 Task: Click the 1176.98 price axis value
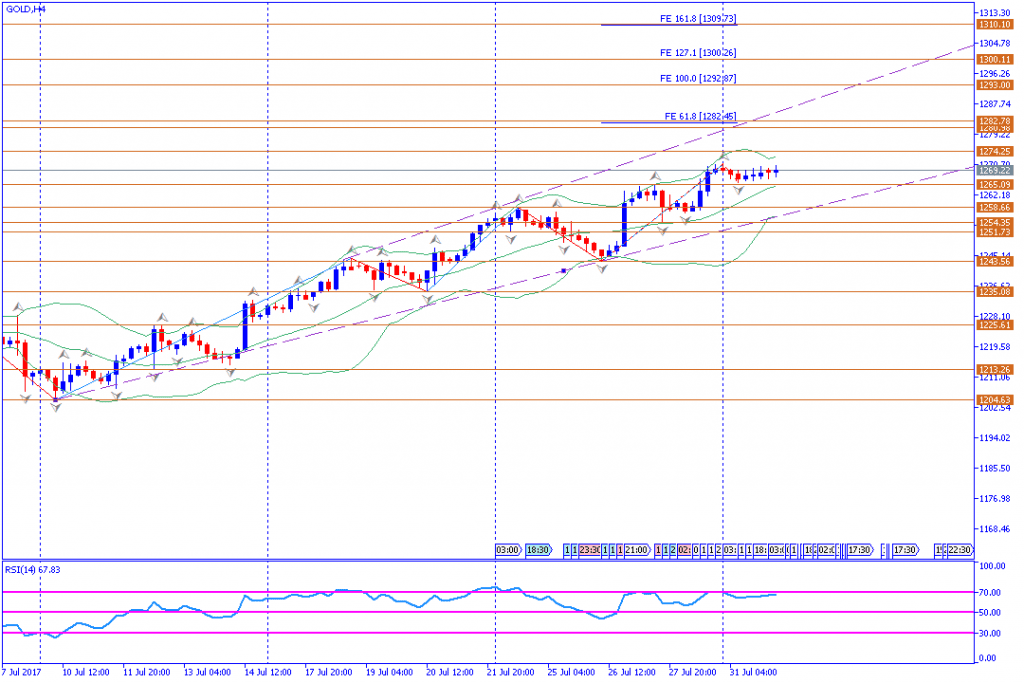(995, 499)
